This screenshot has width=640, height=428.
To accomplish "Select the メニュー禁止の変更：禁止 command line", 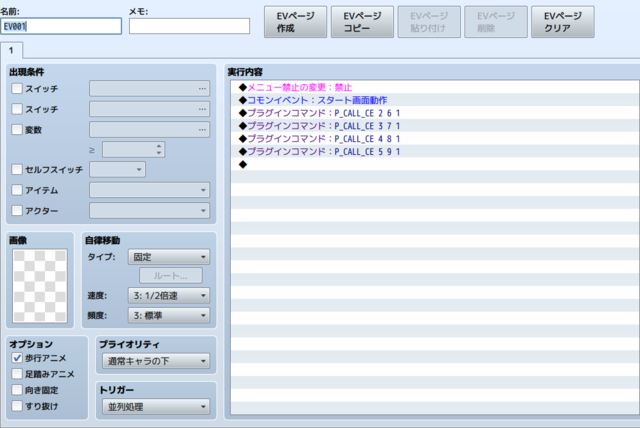I will coord(435,87).
